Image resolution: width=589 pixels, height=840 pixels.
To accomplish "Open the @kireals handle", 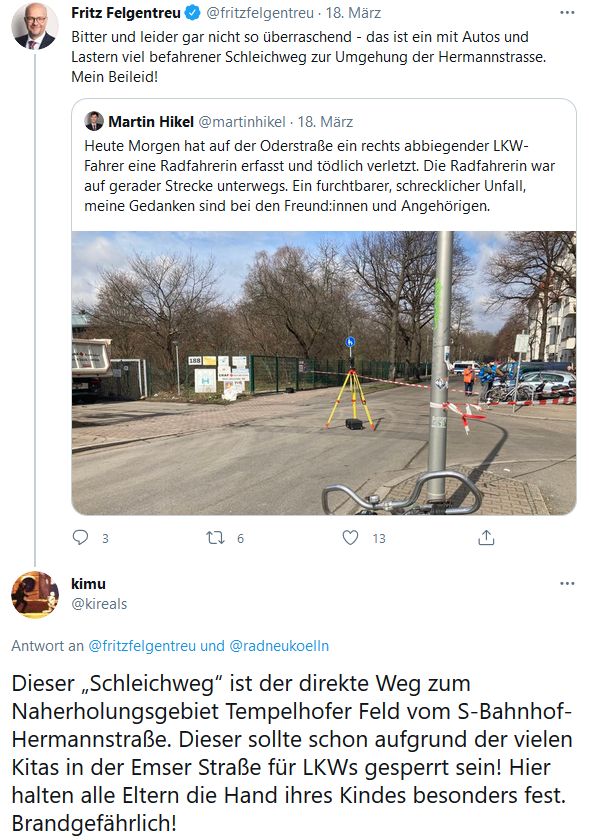I will point(99,604).
